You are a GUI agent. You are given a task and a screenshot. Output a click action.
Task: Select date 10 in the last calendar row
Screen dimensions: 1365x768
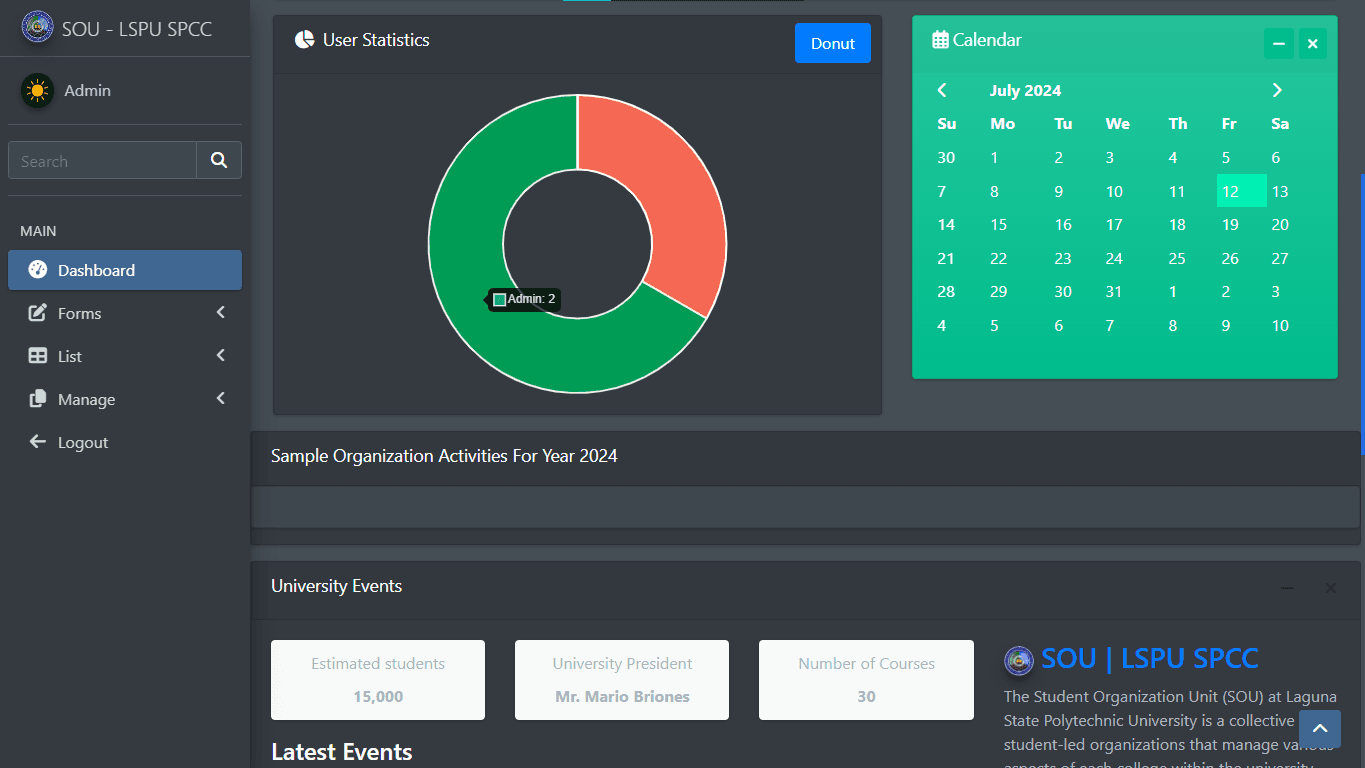(1280, 325)
